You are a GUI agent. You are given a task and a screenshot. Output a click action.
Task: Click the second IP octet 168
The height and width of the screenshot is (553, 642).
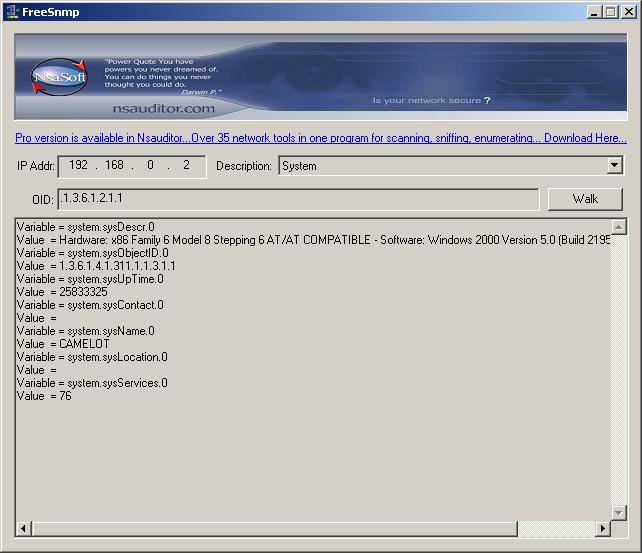click(114, 165)
